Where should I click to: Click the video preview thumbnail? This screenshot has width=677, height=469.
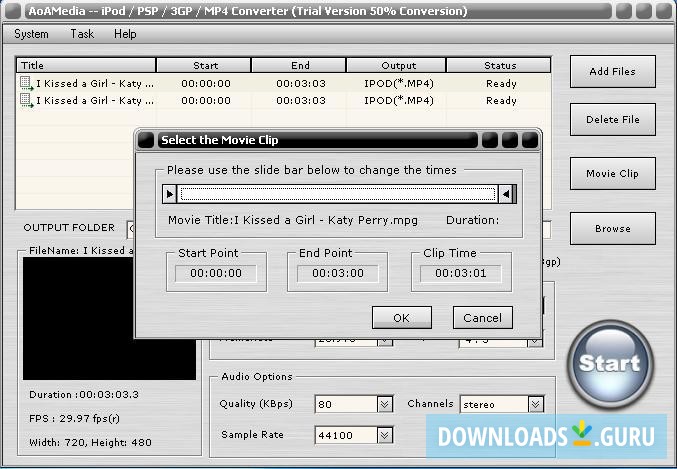[109, 319]
